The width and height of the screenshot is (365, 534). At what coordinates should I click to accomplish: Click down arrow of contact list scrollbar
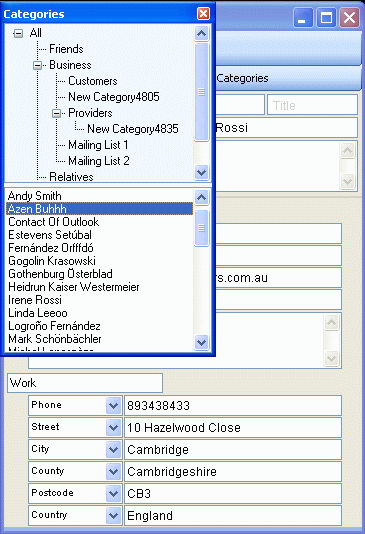point(202,342)
